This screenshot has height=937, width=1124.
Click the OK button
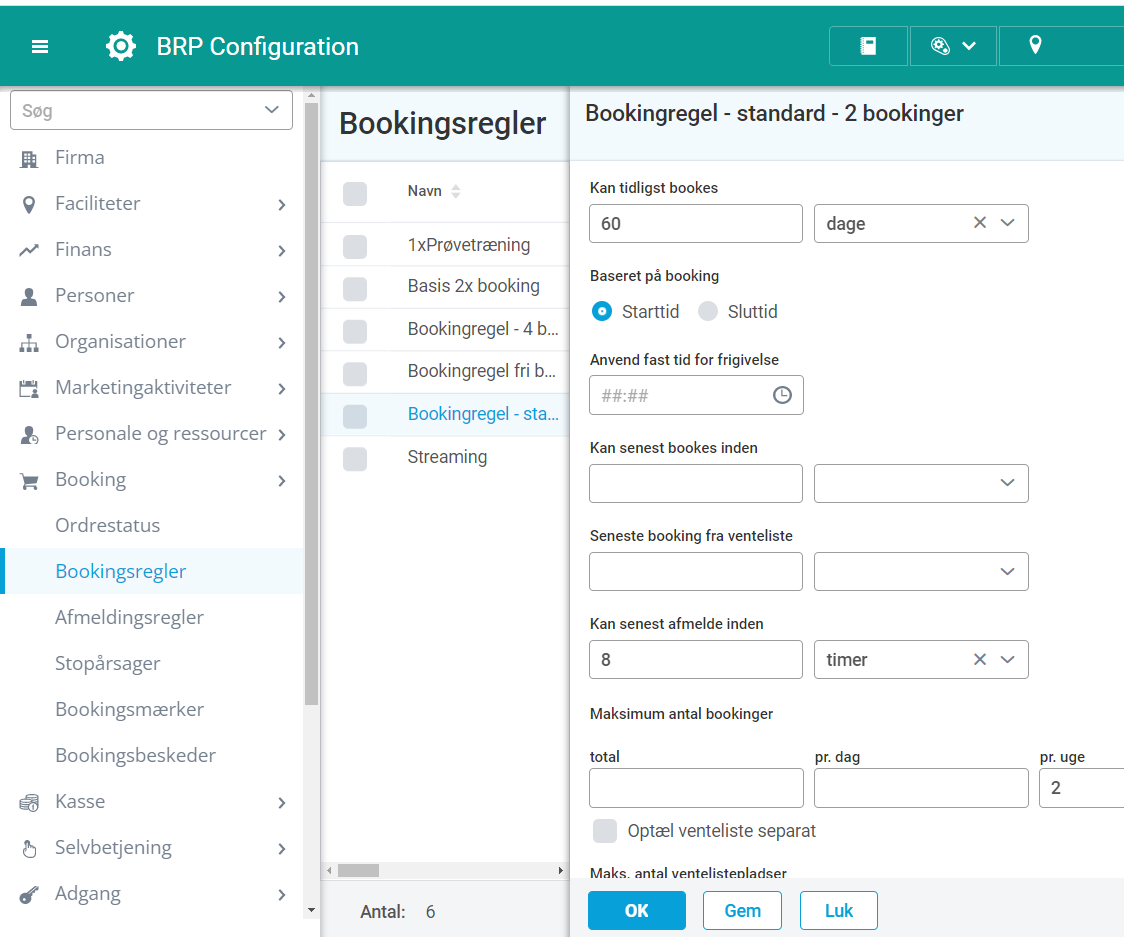(x=636, y=911)
